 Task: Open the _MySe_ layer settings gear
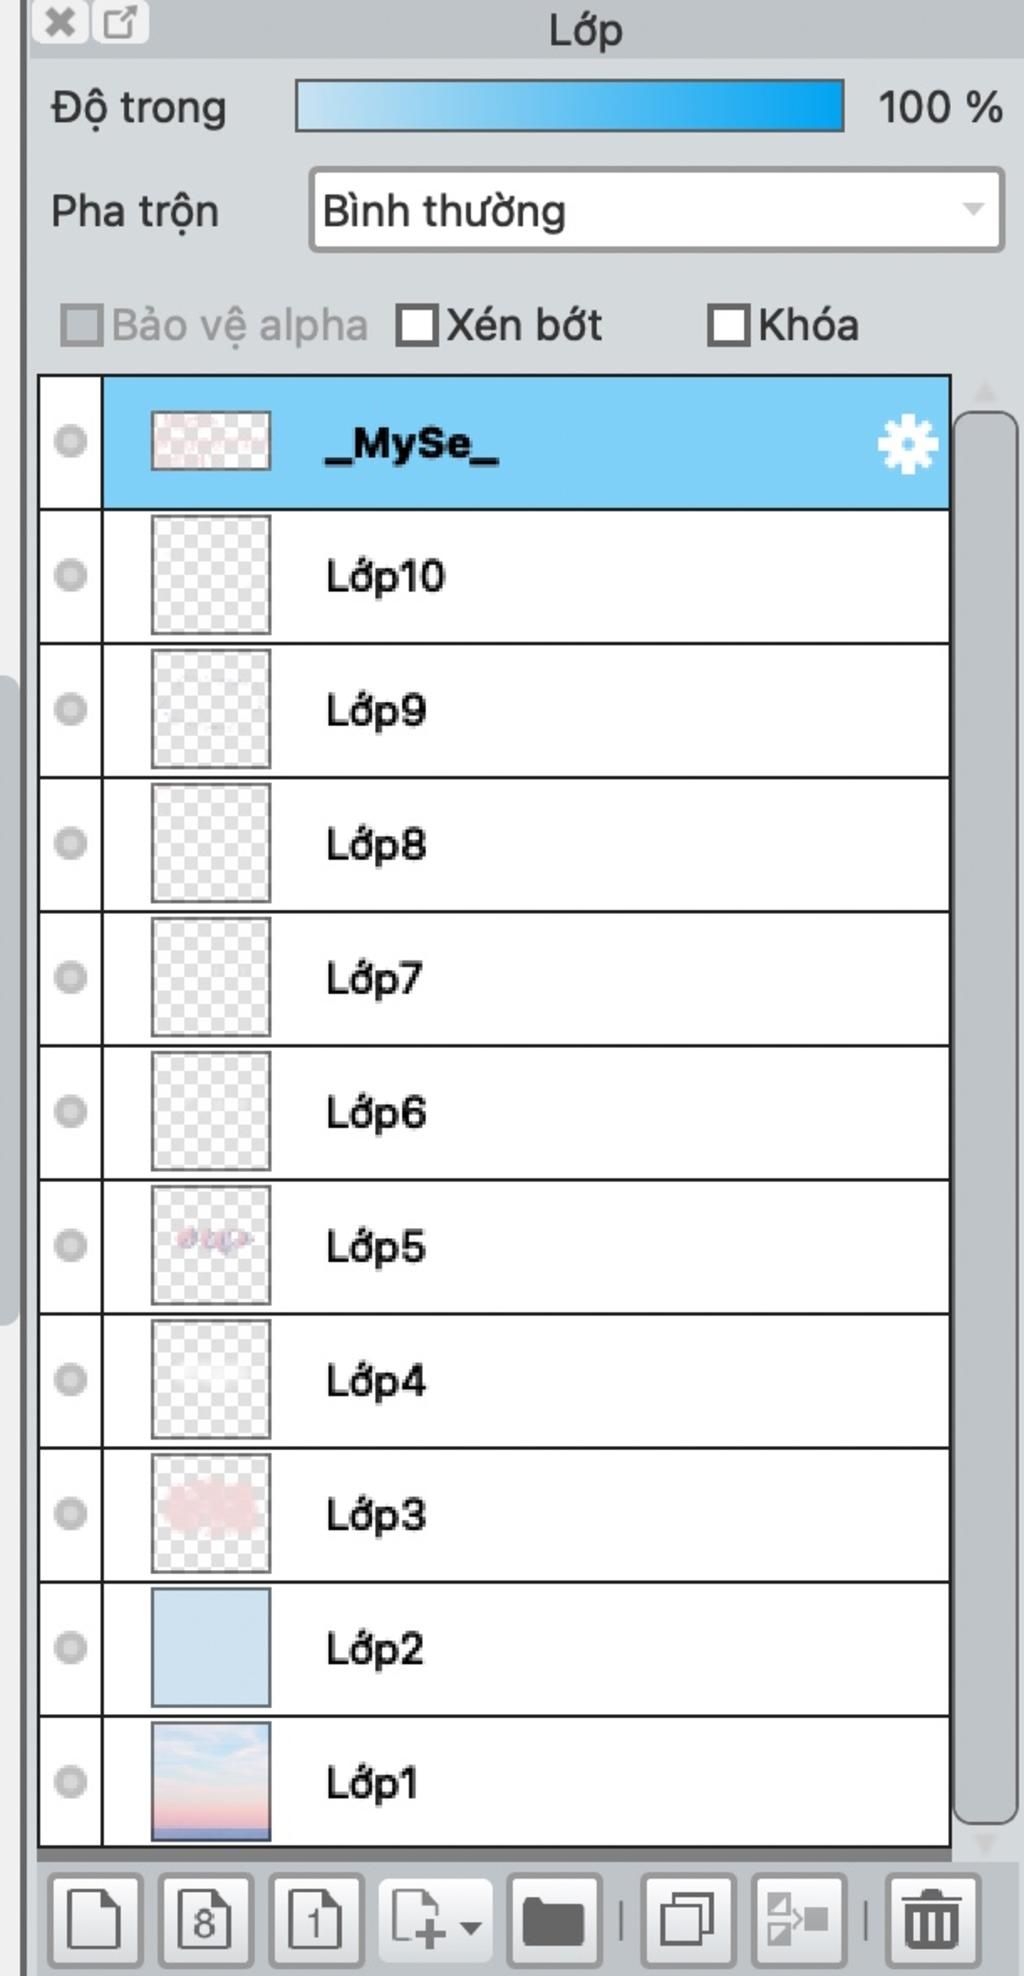(907, 444)
